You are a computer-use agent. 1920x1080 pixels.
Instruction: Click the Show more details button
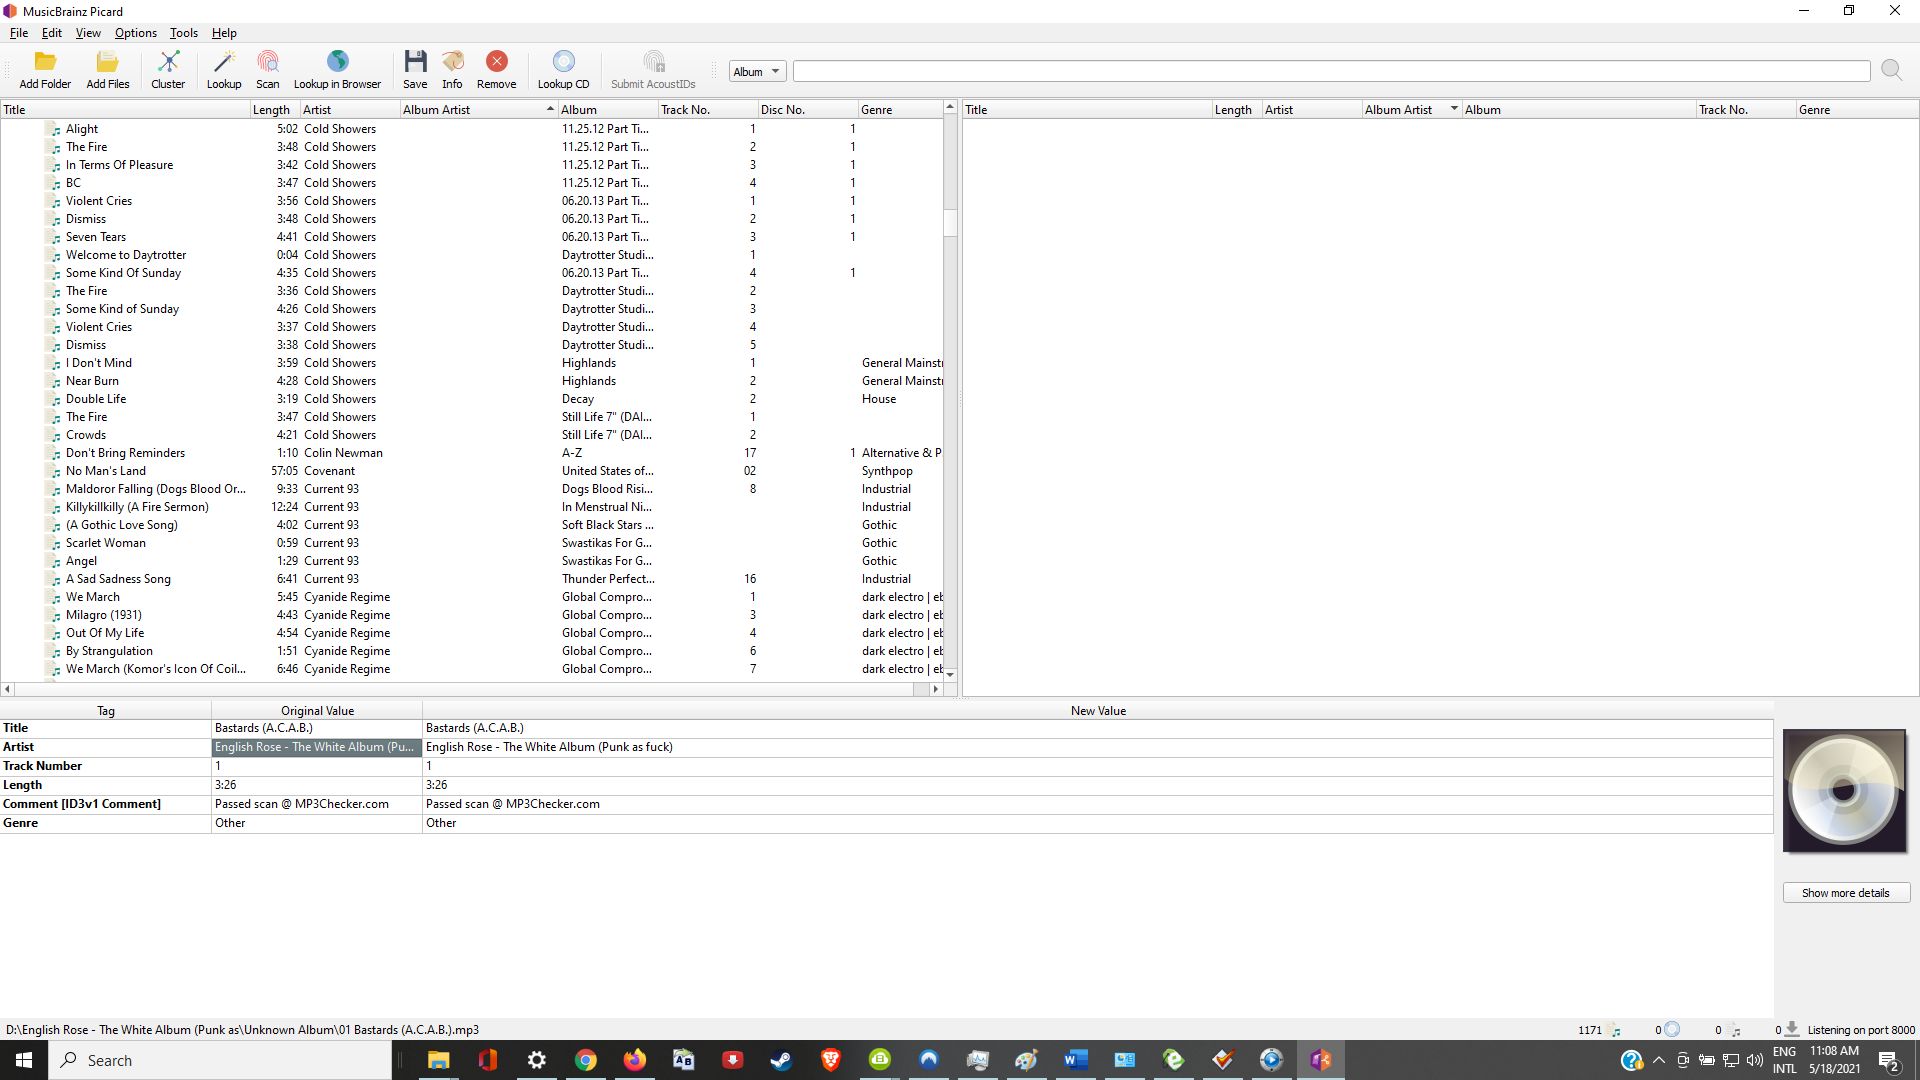click(1845, 893)
